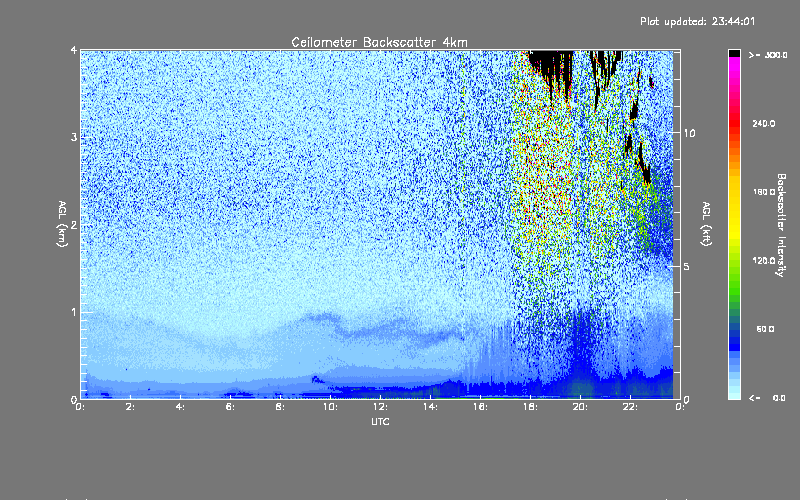The width and height of the screenshot is (800, 500).
Task: Click the "14:" UTC tick label
Action: pos(430,407)
